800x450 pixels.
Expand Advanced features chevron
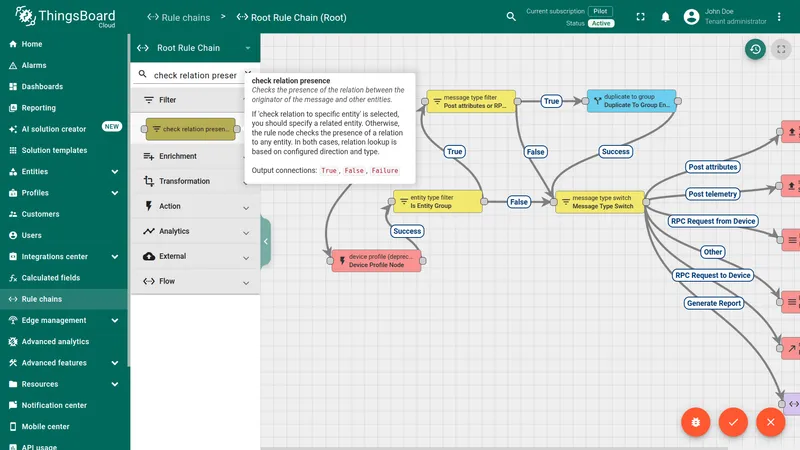pos(115,363)
